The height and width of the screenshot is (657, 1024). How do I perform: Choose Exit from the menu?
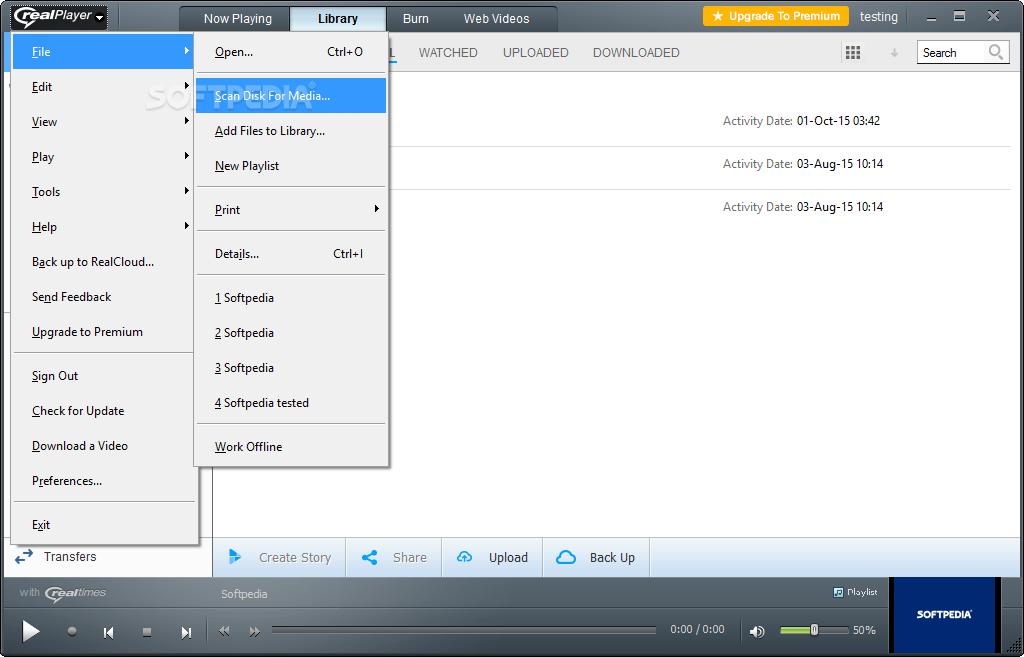coord(103,525)
